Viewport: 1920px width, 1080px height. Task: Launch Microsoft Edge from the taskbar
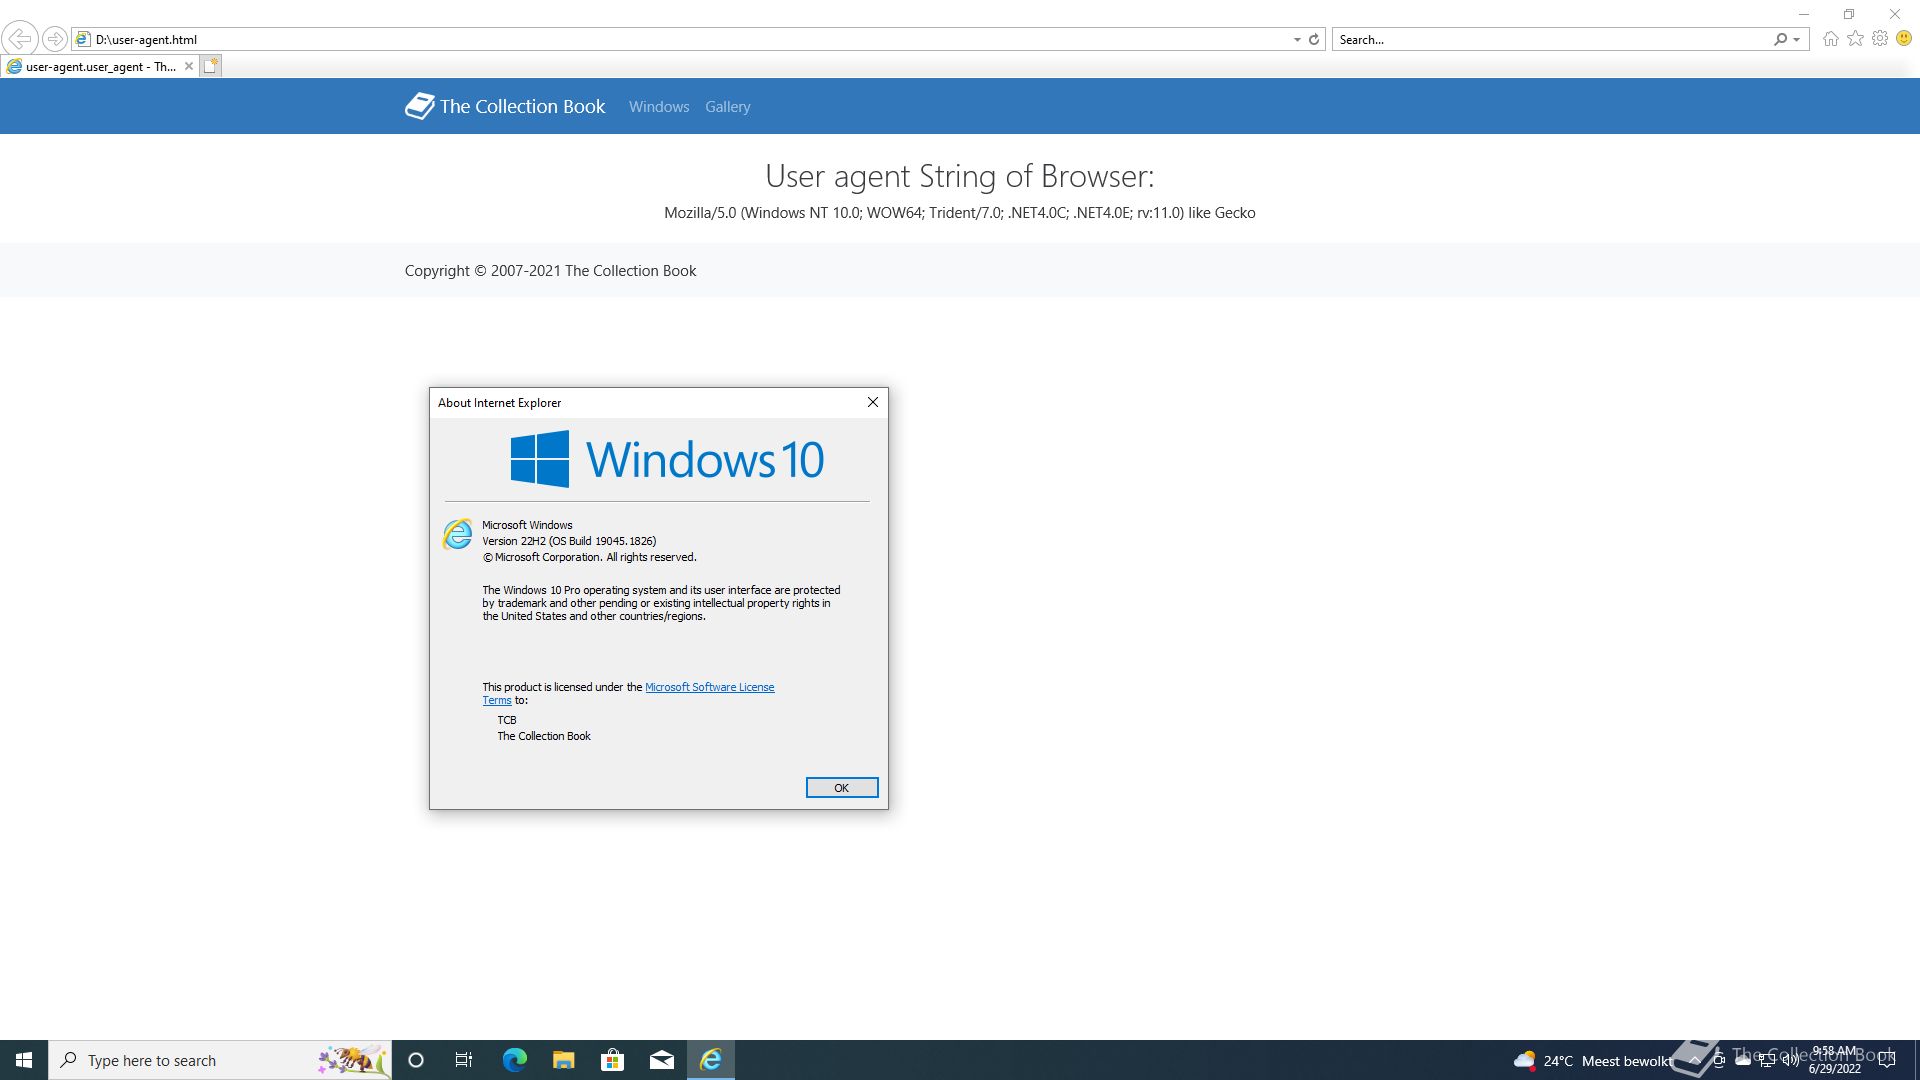tap(514, 1060)
